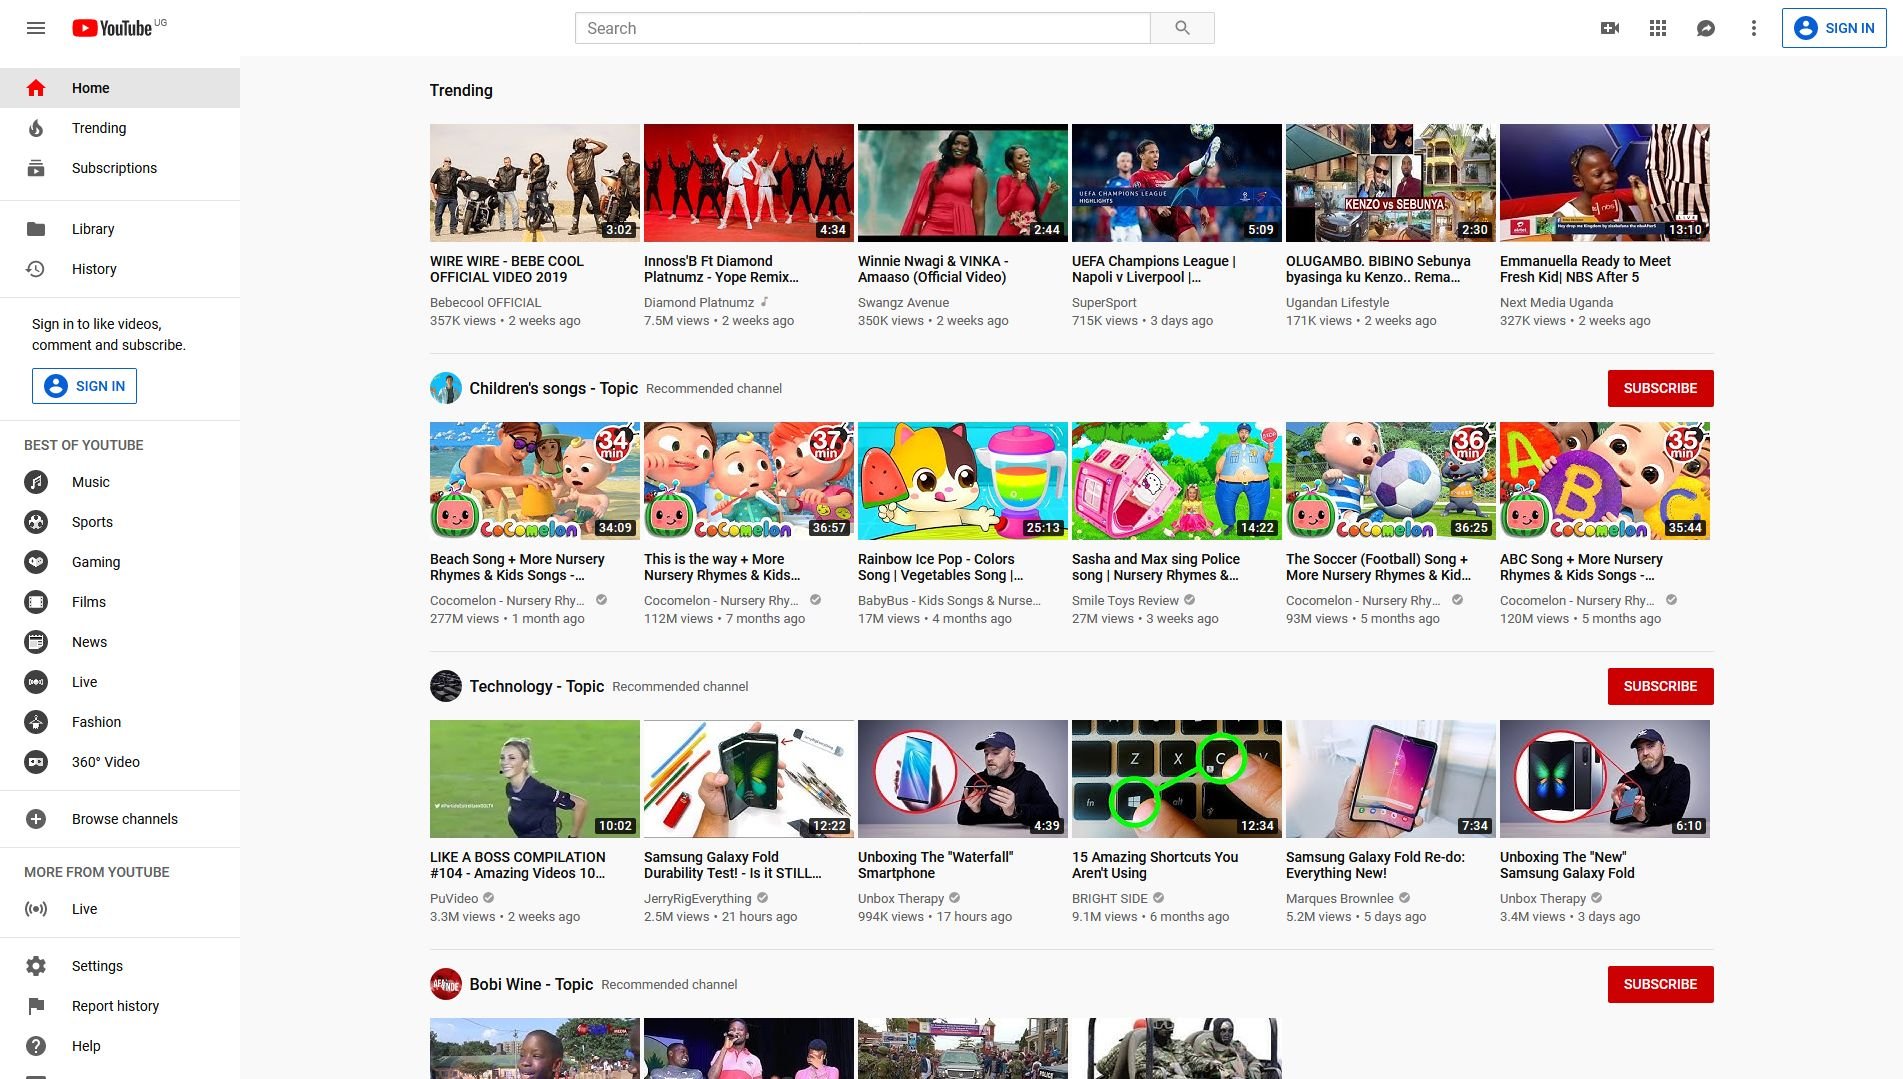Screen dimensions: 1903x1079
Task: Click the Music category icon
Action: [36, 482]
